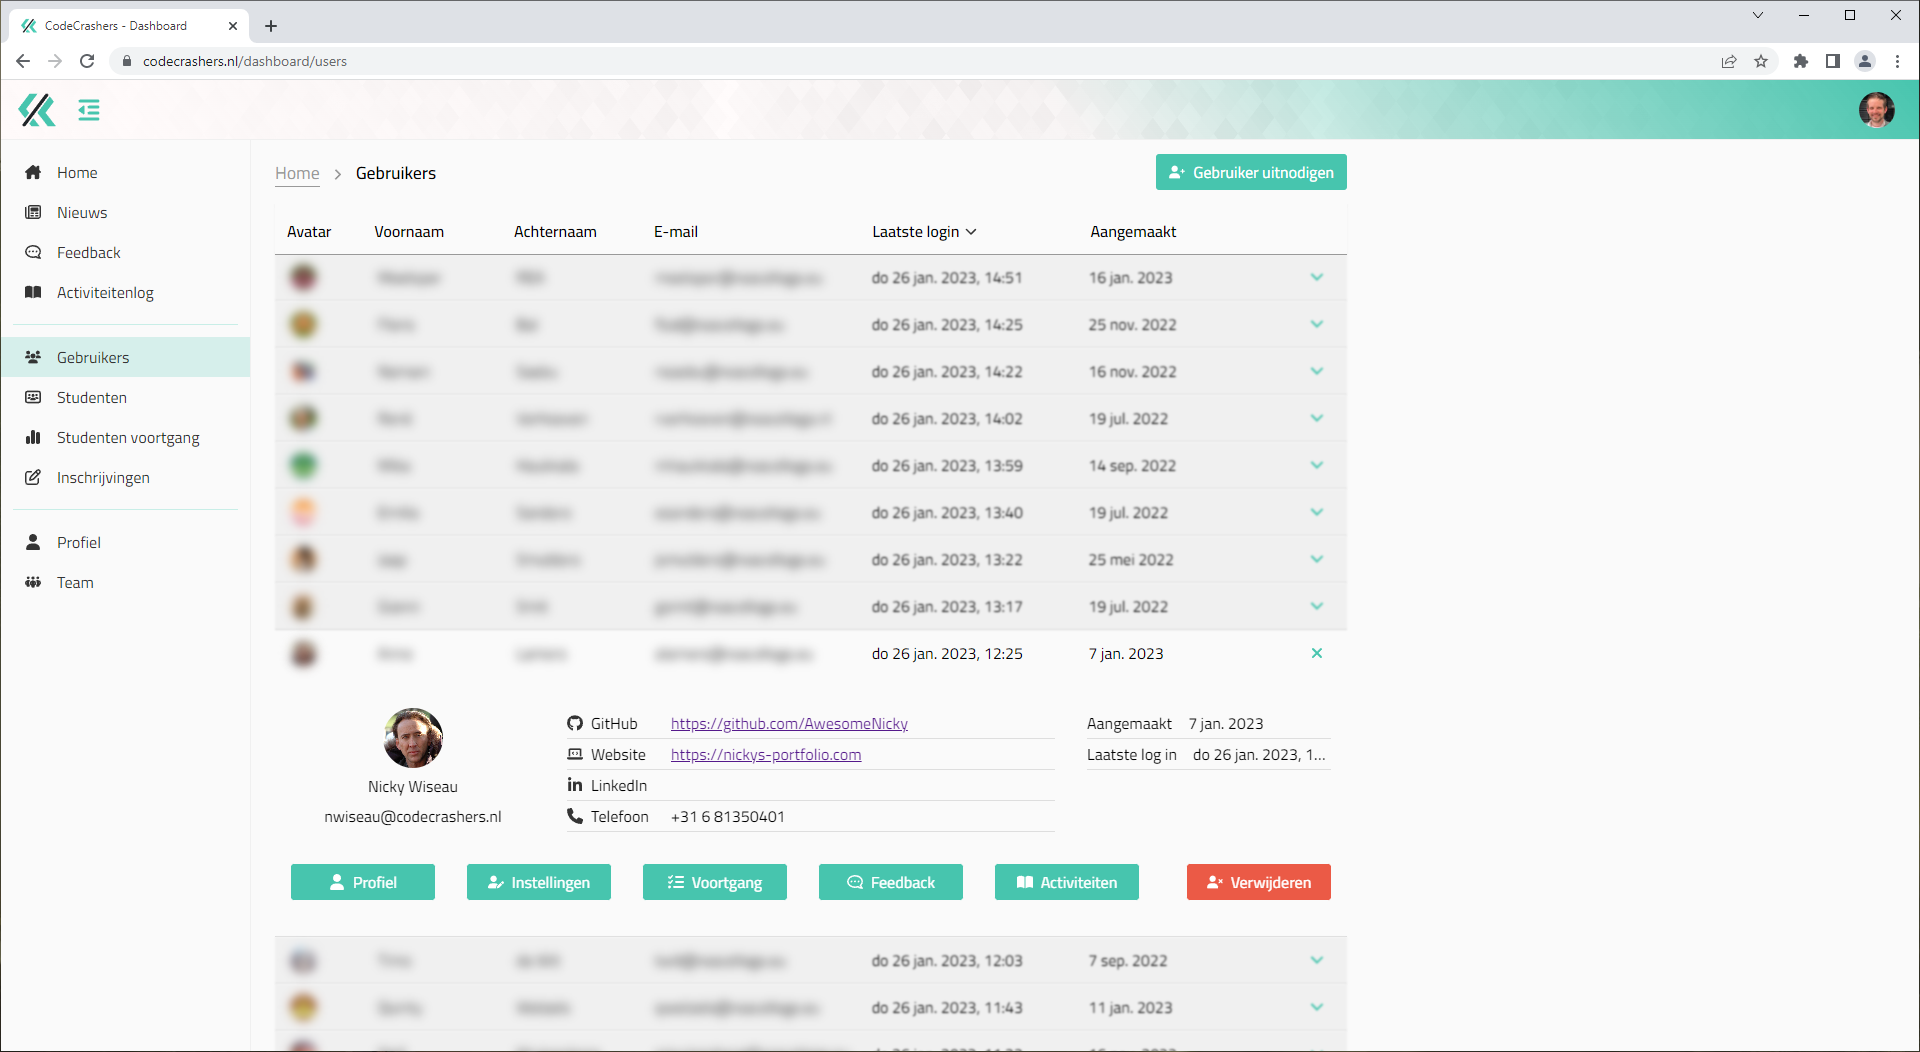Bookmark this page with the star icon
The height and width of the screenshot is (1052, 1920).
click(x=1761, y=61)
